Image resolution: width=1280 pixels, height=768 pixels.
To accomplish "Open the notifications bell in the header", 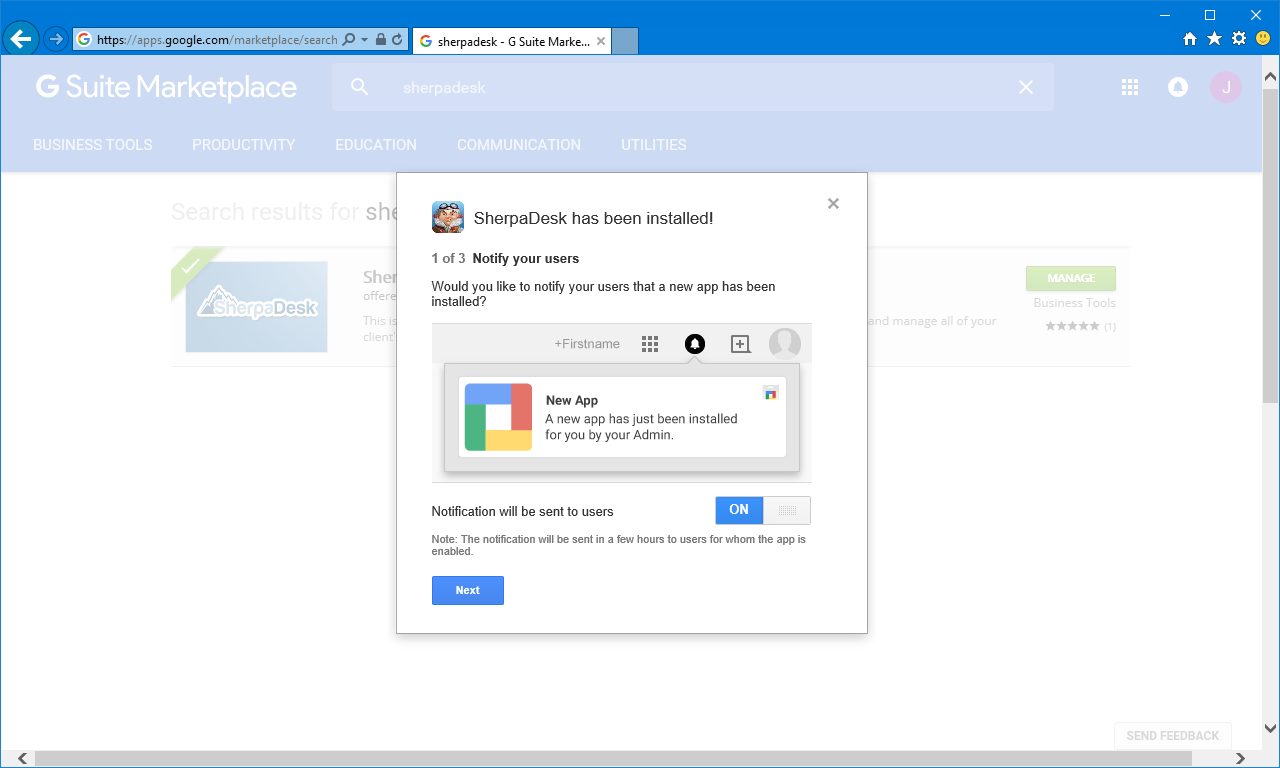I will (1177, 87).
